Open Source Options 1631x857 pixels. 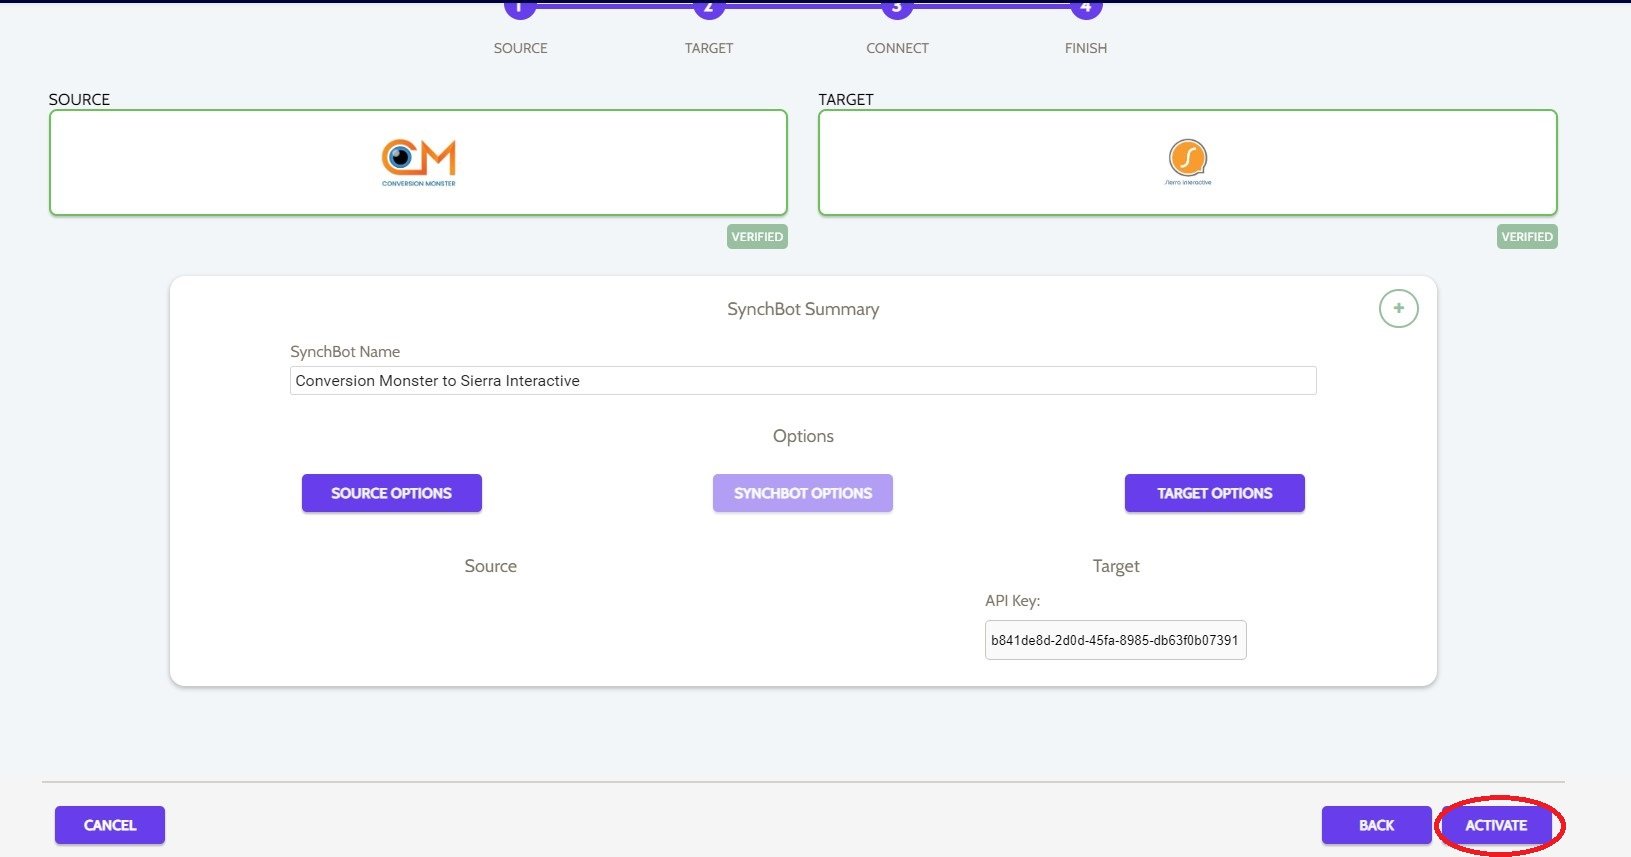tap(392, 493)
